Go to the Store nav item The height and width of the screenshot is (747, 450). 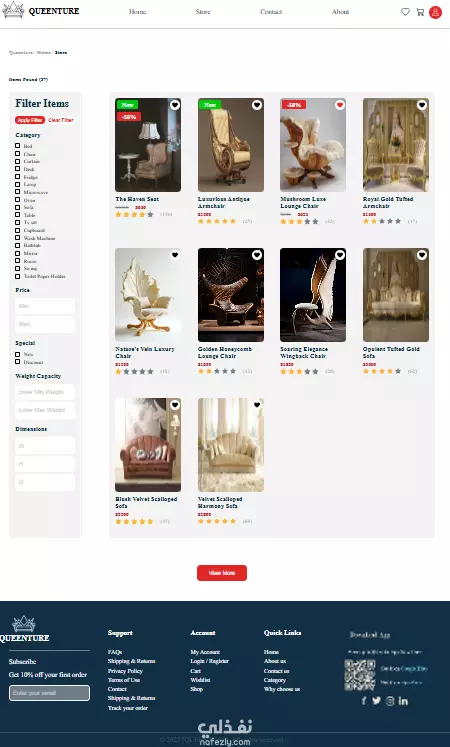coord(203,12)
